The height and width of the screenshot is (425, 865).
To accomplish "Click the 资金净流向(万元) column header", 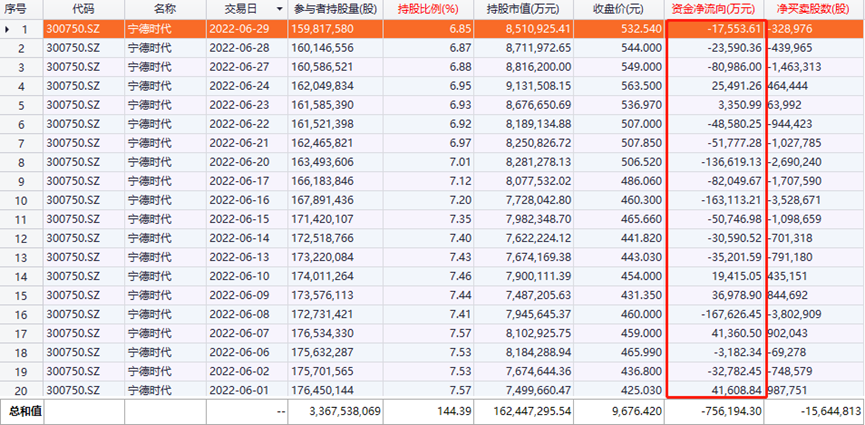I will click(x=714, y=9).
